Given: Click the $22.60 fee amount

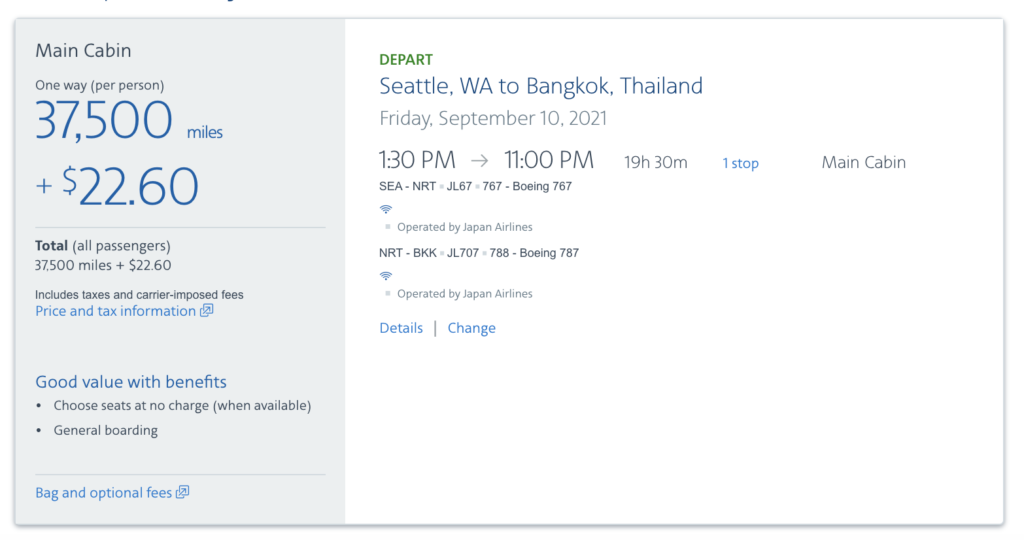Looking at the screenshot, I should [130, 187].
